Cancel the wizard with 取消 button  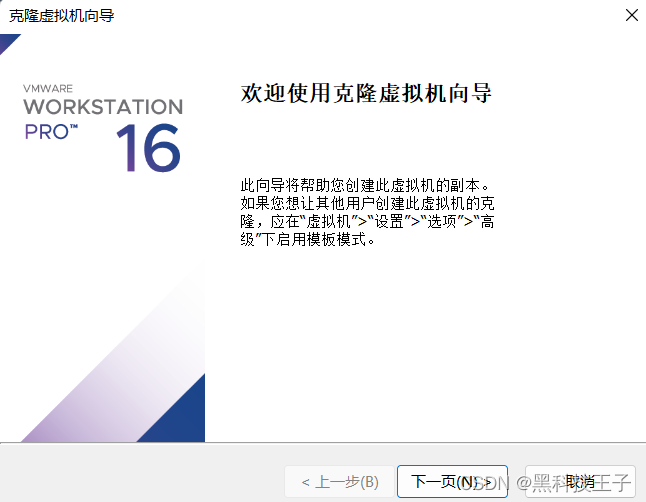(x=580, y=481)
